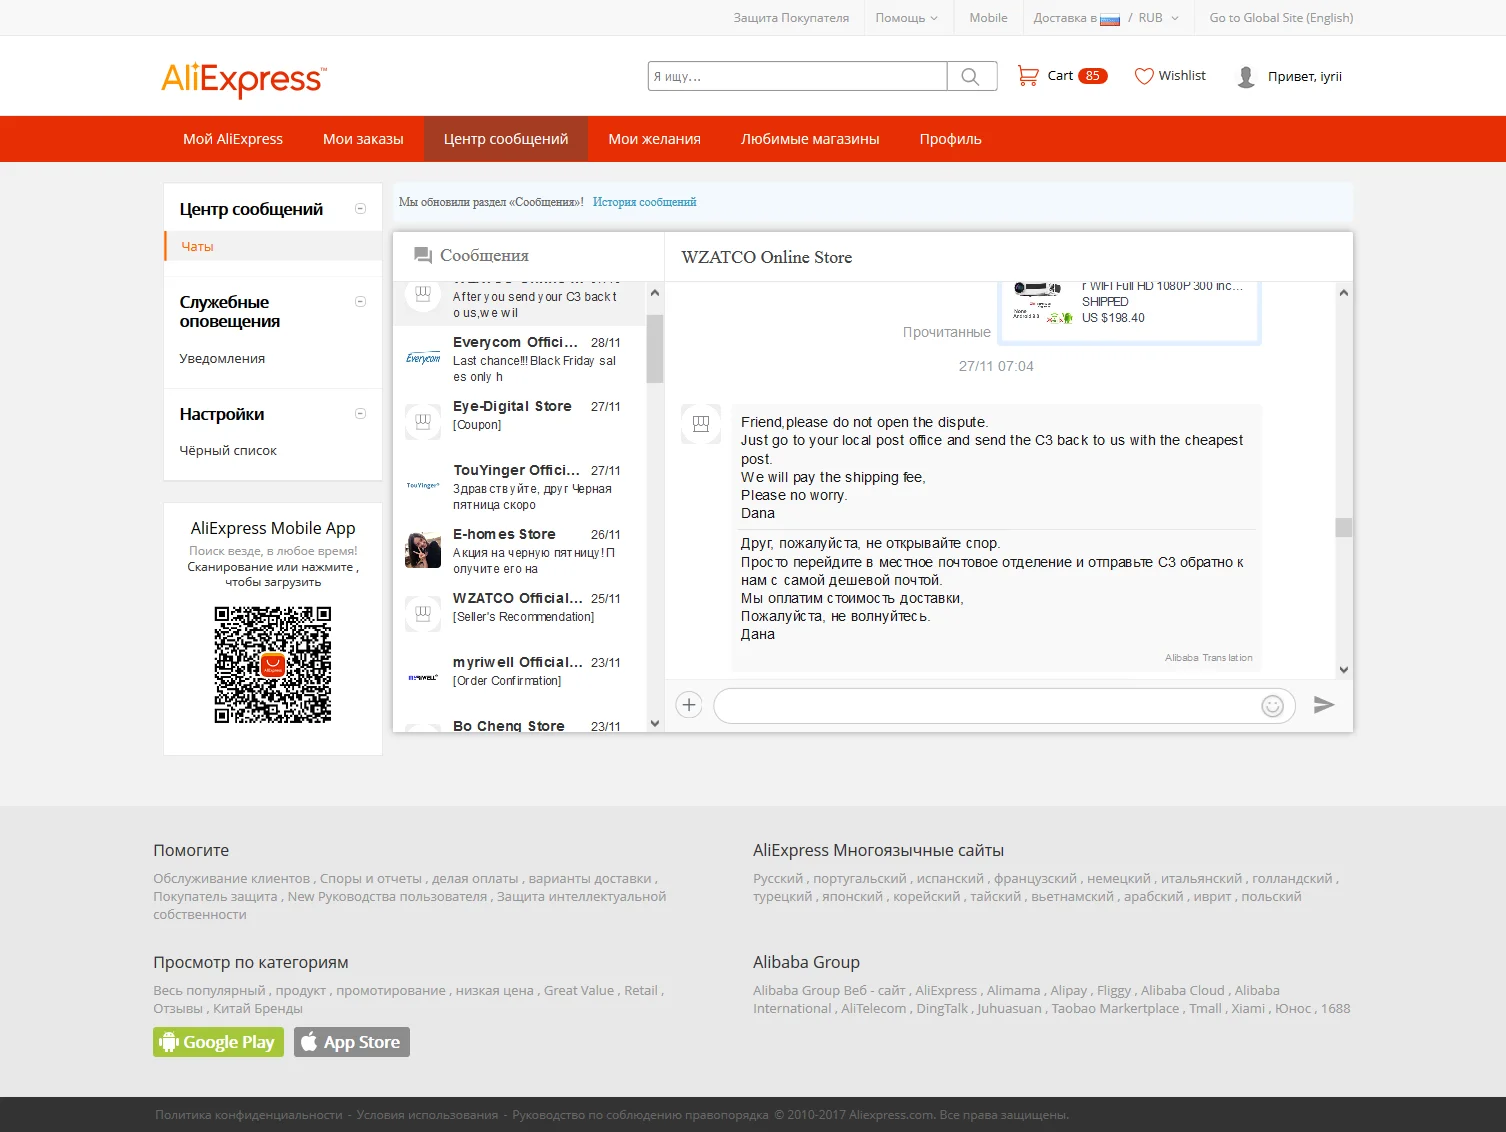1506x1132 pixels.
Task: Click Alibaba Cloud footer link
Action: [x=1182, y=990]
